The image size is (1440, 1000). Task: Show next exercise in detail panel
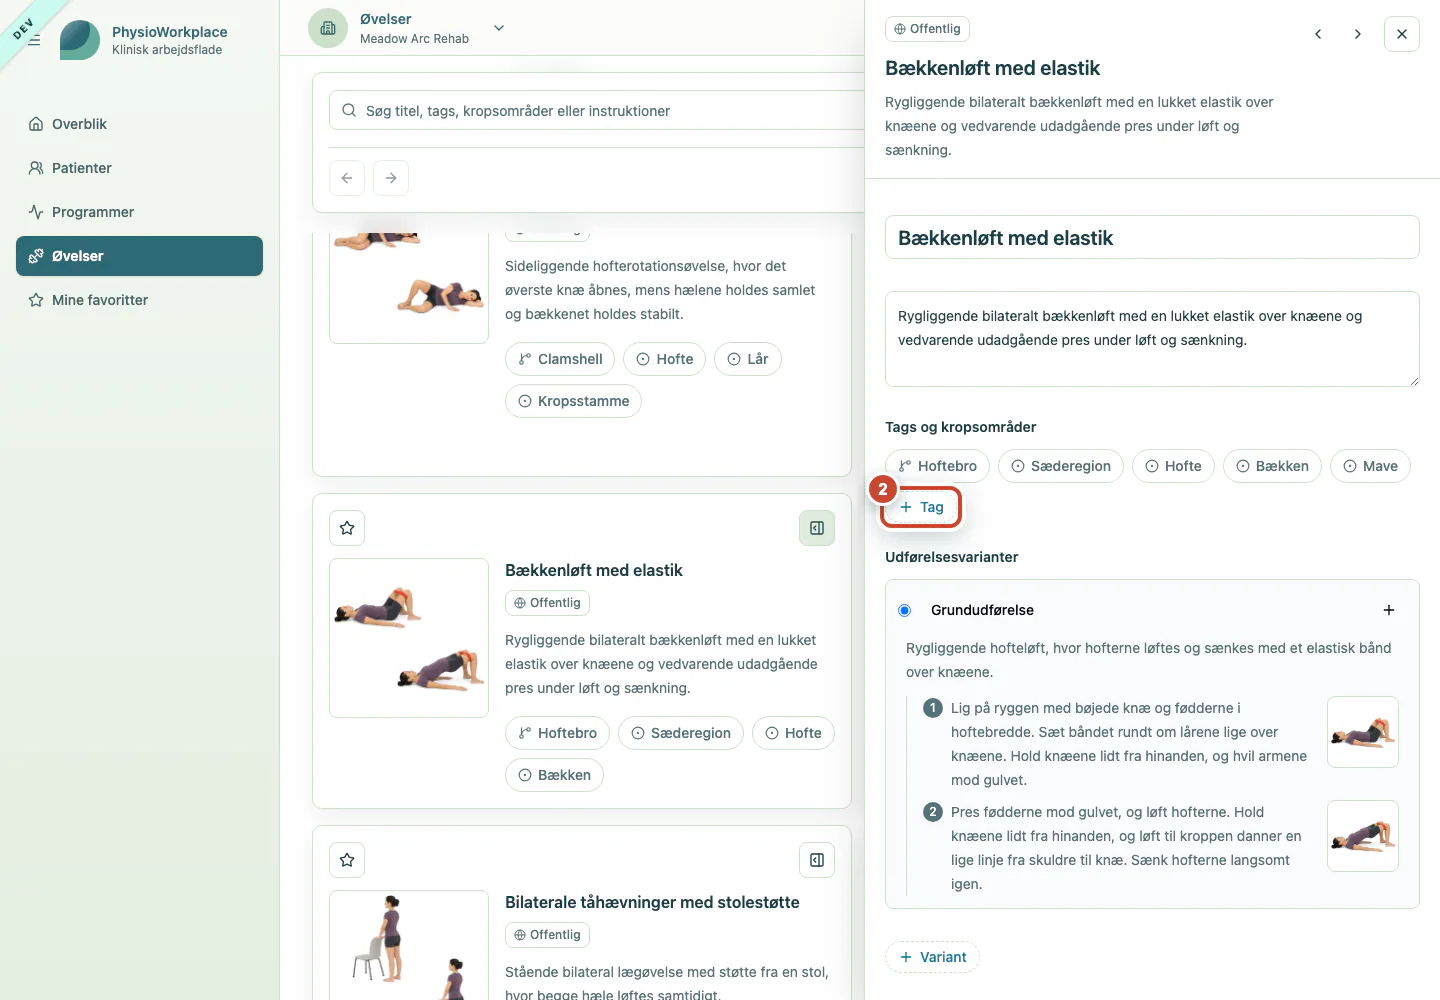pyautogui.click(x=1357, y=34)
